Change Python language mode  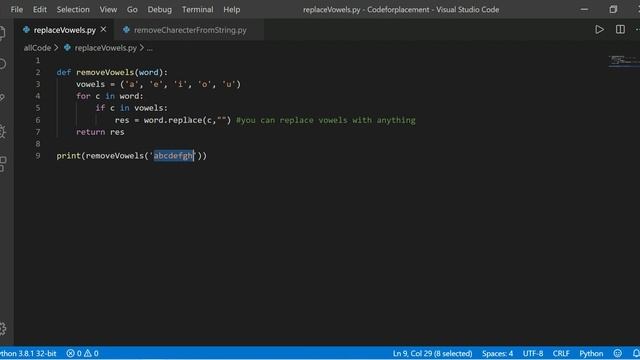(591, 353)
